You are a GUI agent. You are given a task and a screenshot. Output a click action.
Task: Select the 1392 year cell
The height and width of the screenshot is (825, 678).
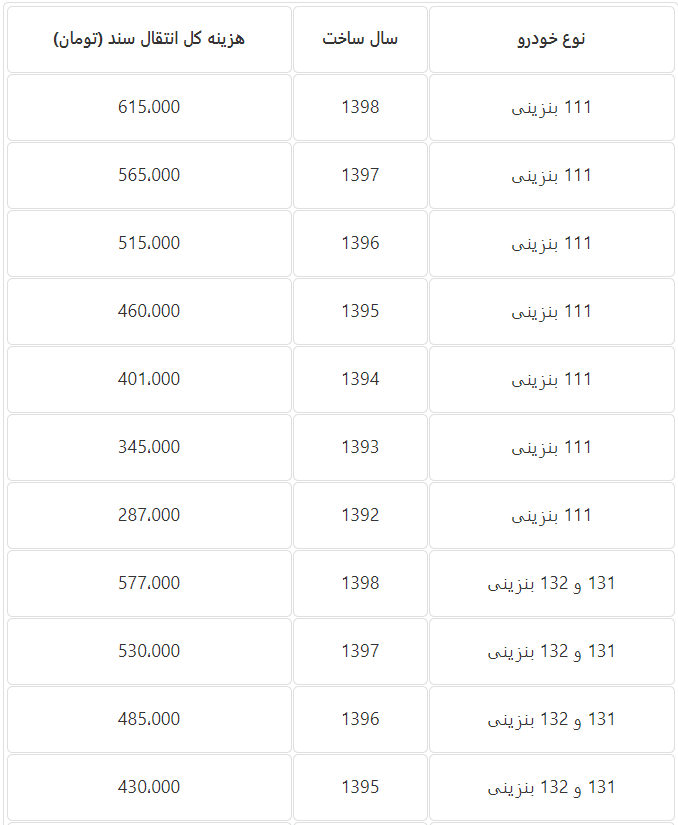[x=360, y=515]
